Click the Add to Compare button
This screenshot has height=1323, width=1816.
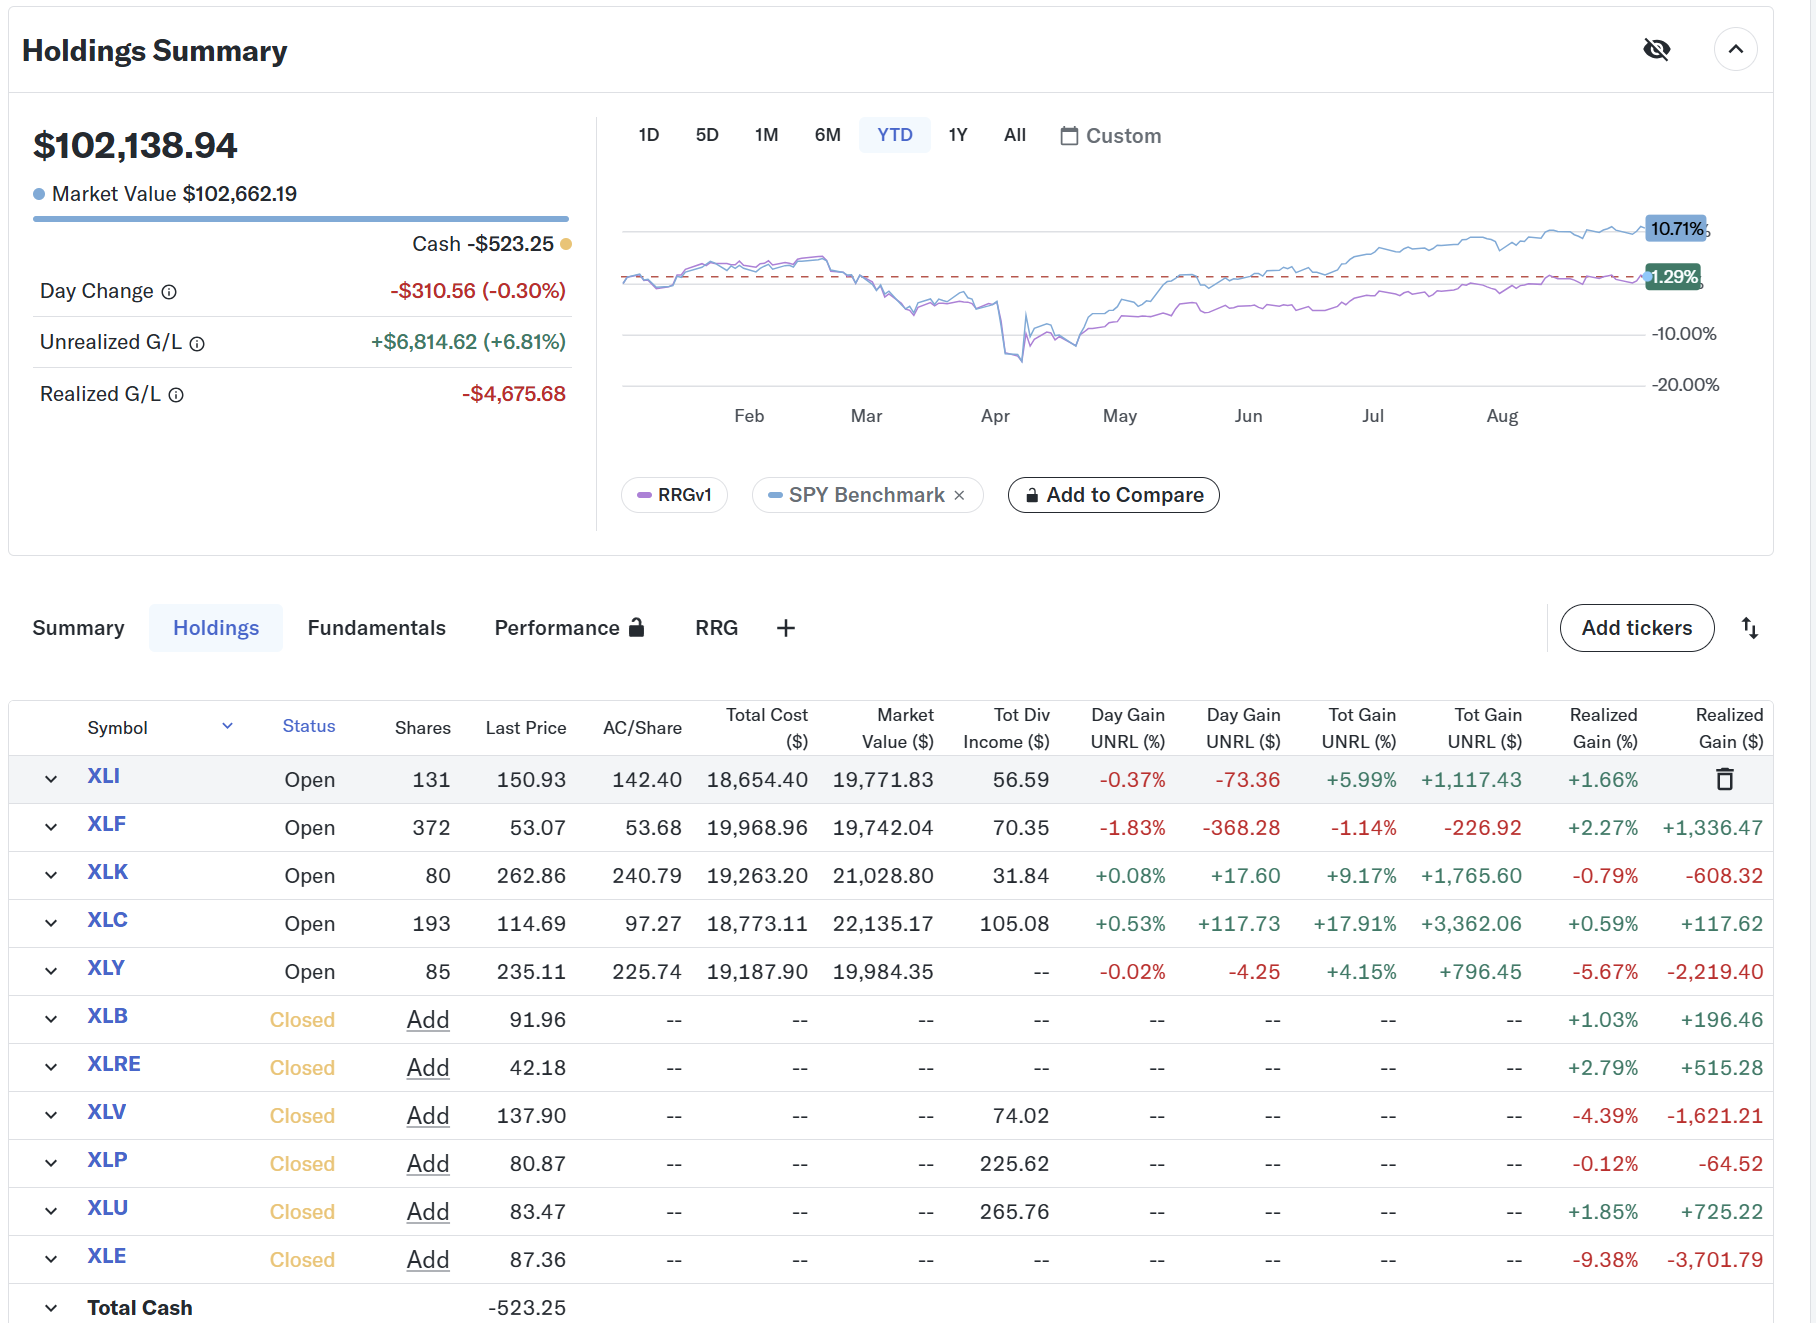pos(1113,495)
